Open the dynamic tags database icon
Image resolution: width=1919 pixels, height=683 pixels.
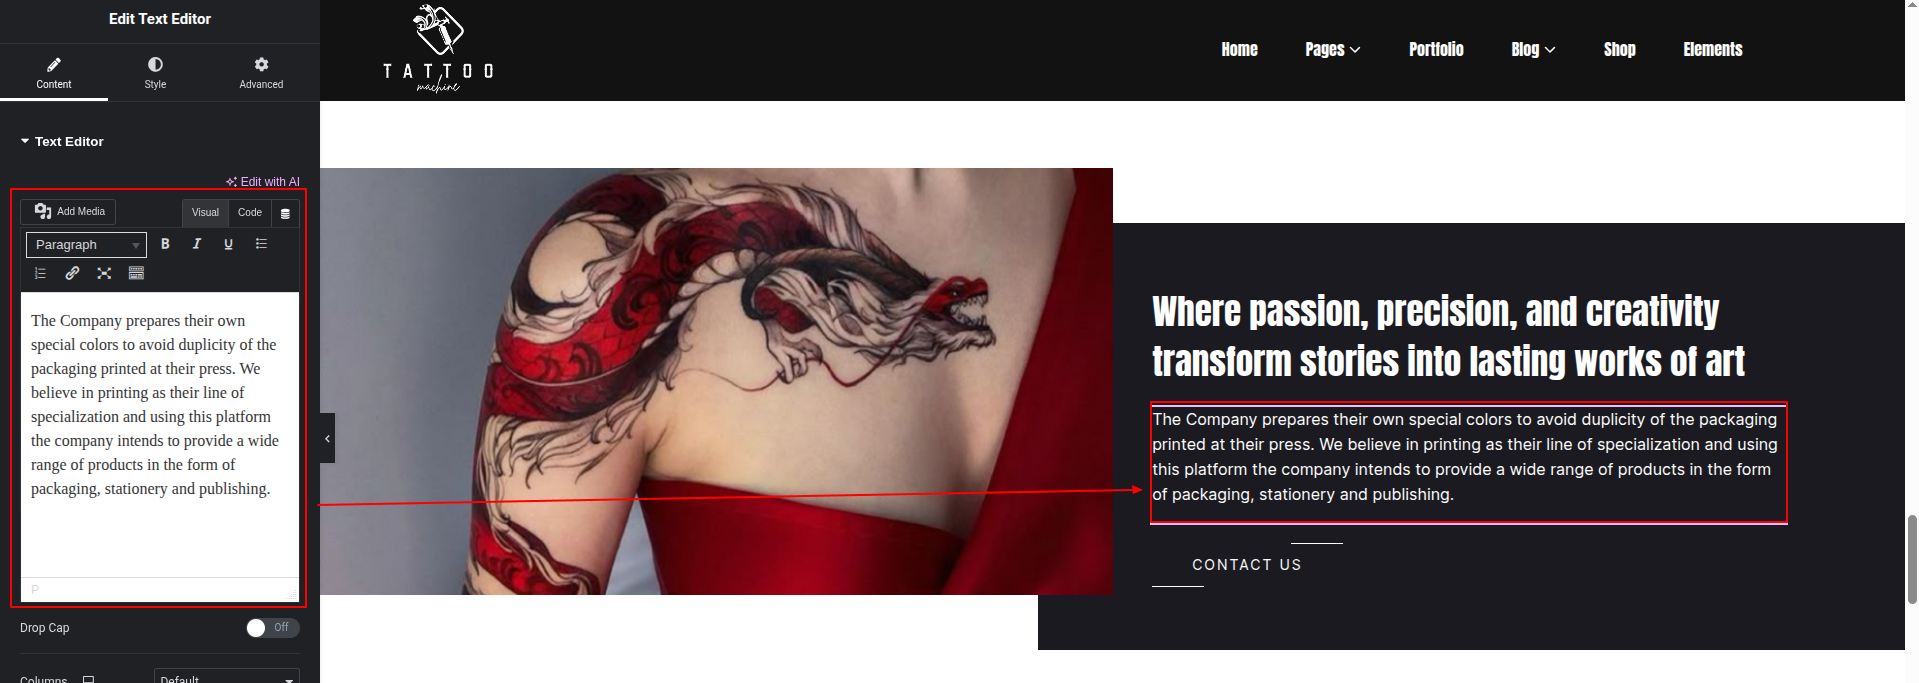point(285,213)
